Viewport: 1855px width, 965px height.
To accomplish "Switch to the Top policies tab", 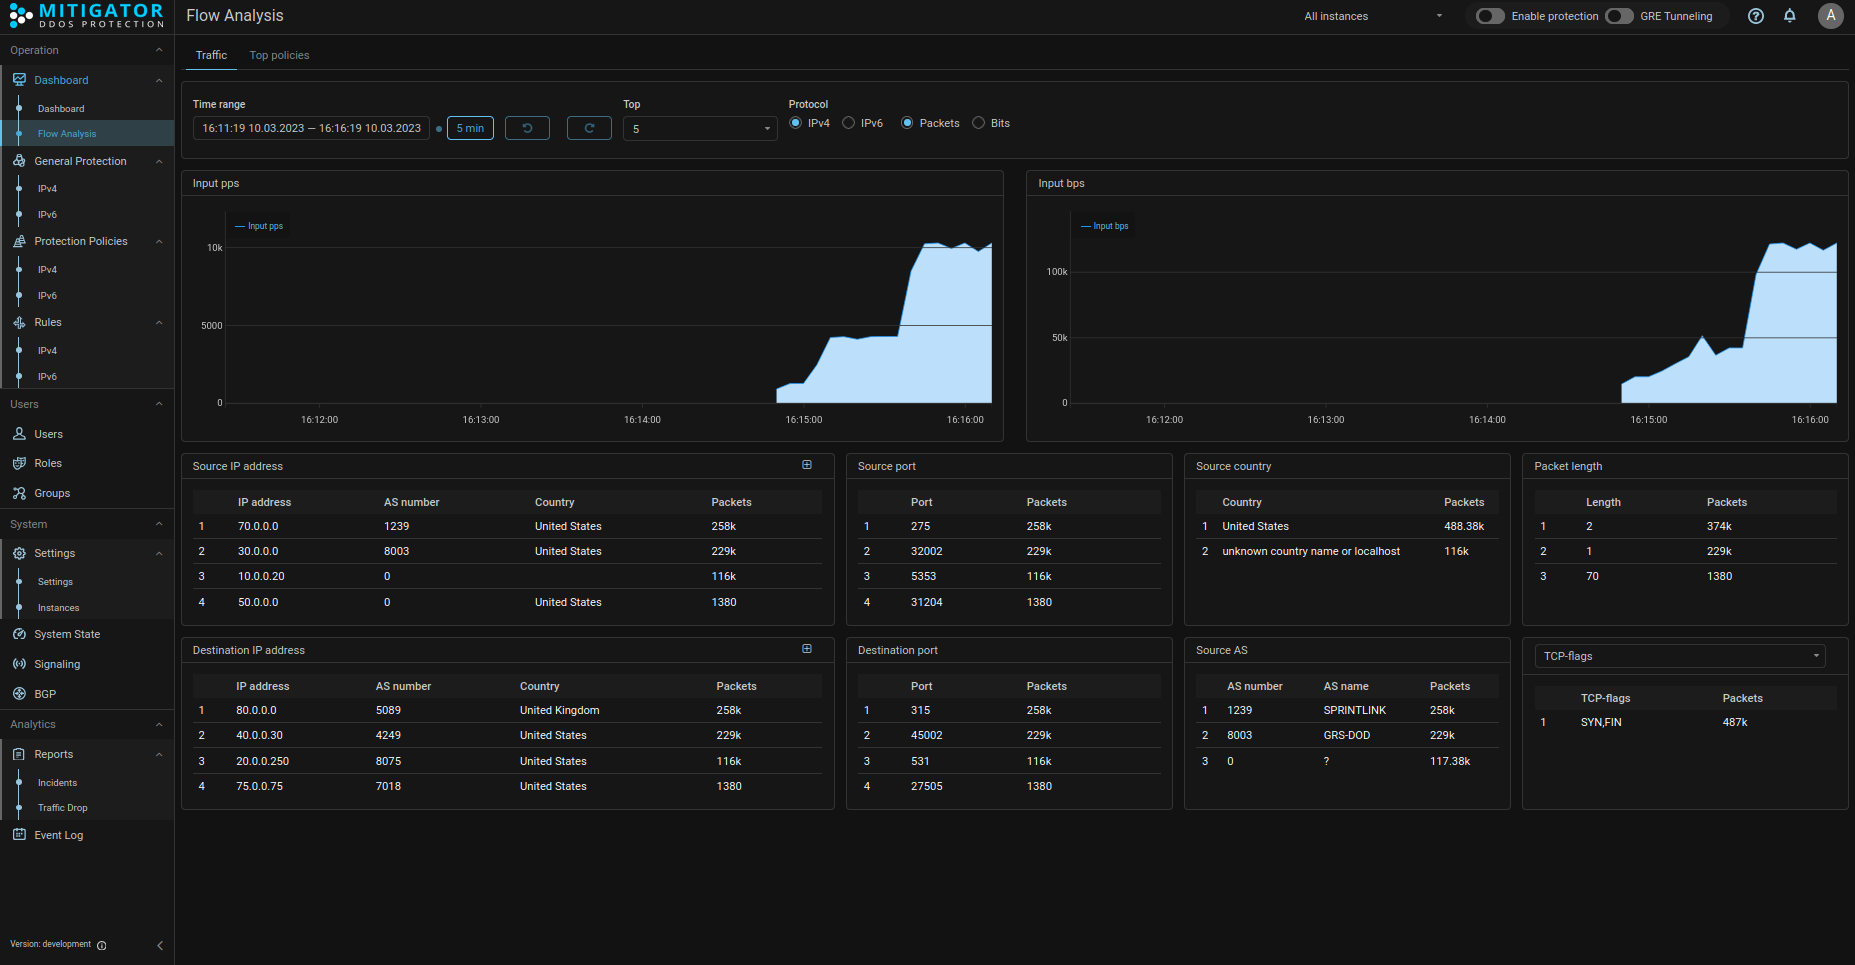I will [x=279, y=55].
